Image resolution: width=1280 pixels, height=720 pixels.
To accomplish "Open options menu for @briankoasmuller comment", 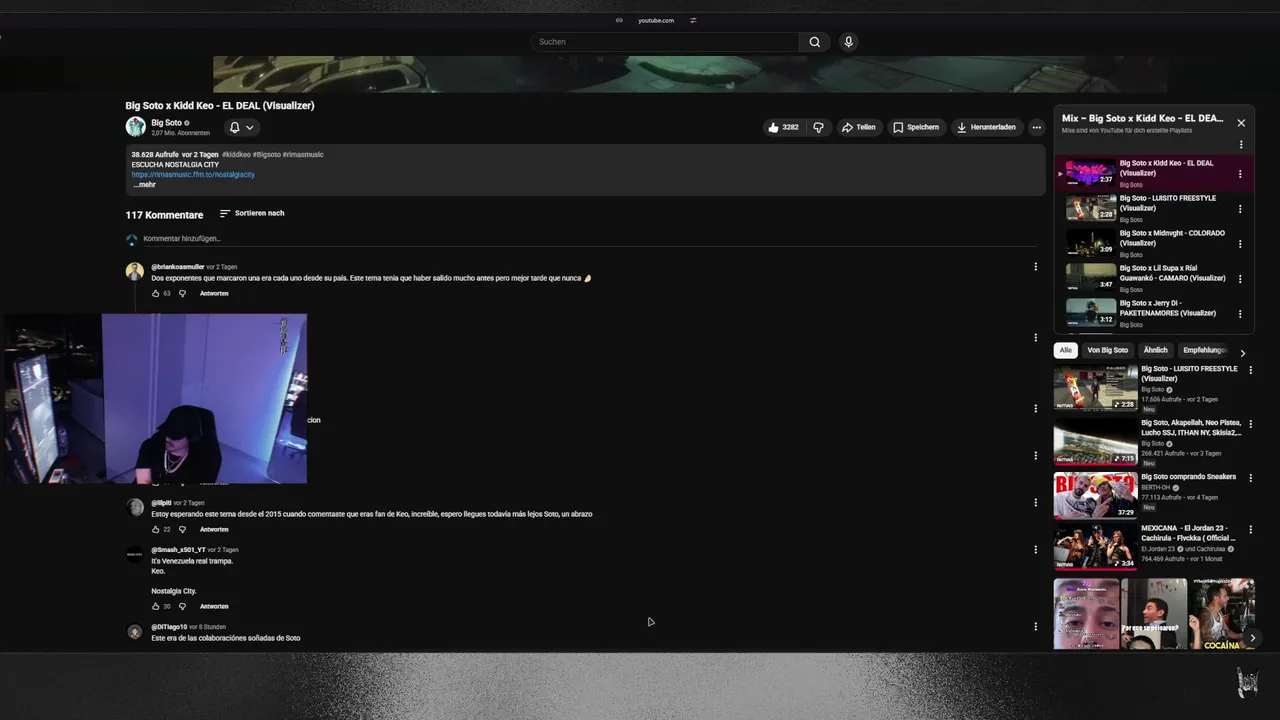I will coord(1036,267).
